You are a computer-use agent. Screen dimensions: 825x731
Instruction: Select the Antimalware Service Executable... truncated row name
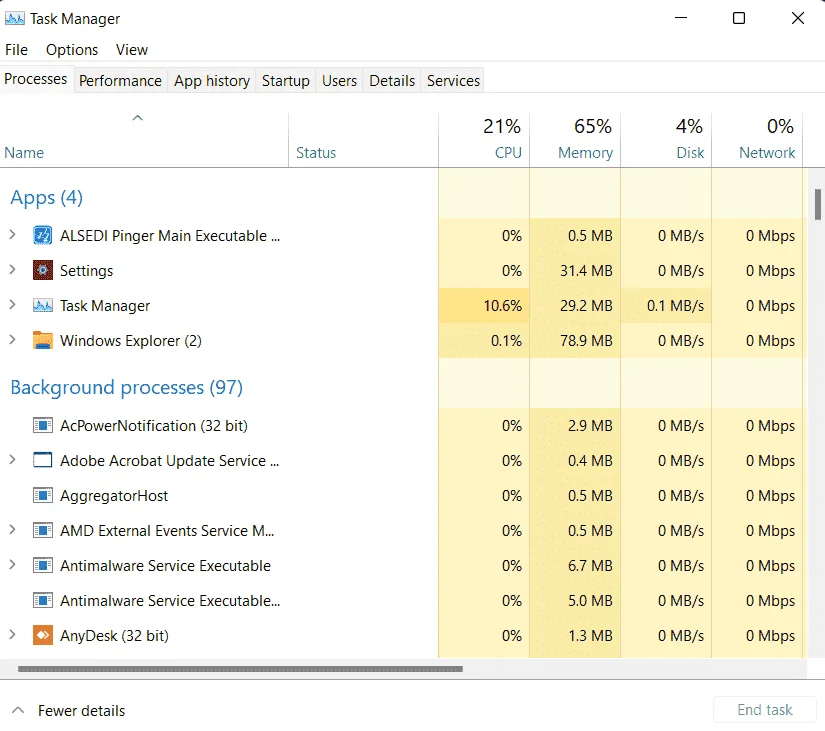[170, 600]
